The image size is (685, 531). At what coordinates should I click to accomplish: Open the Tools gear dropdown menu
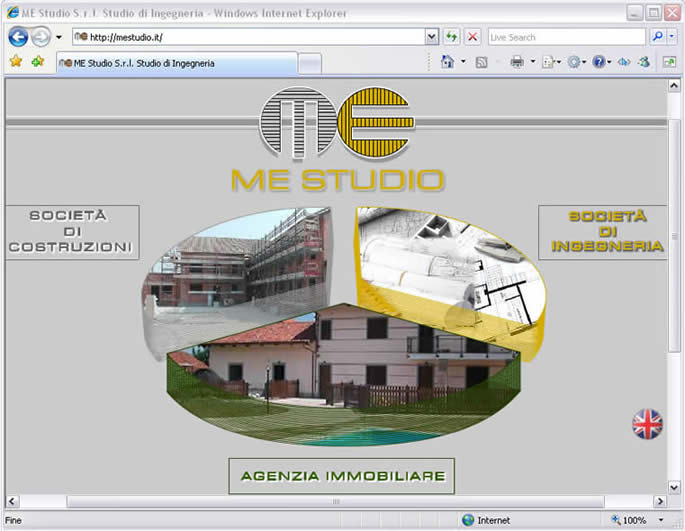[575, 62]
